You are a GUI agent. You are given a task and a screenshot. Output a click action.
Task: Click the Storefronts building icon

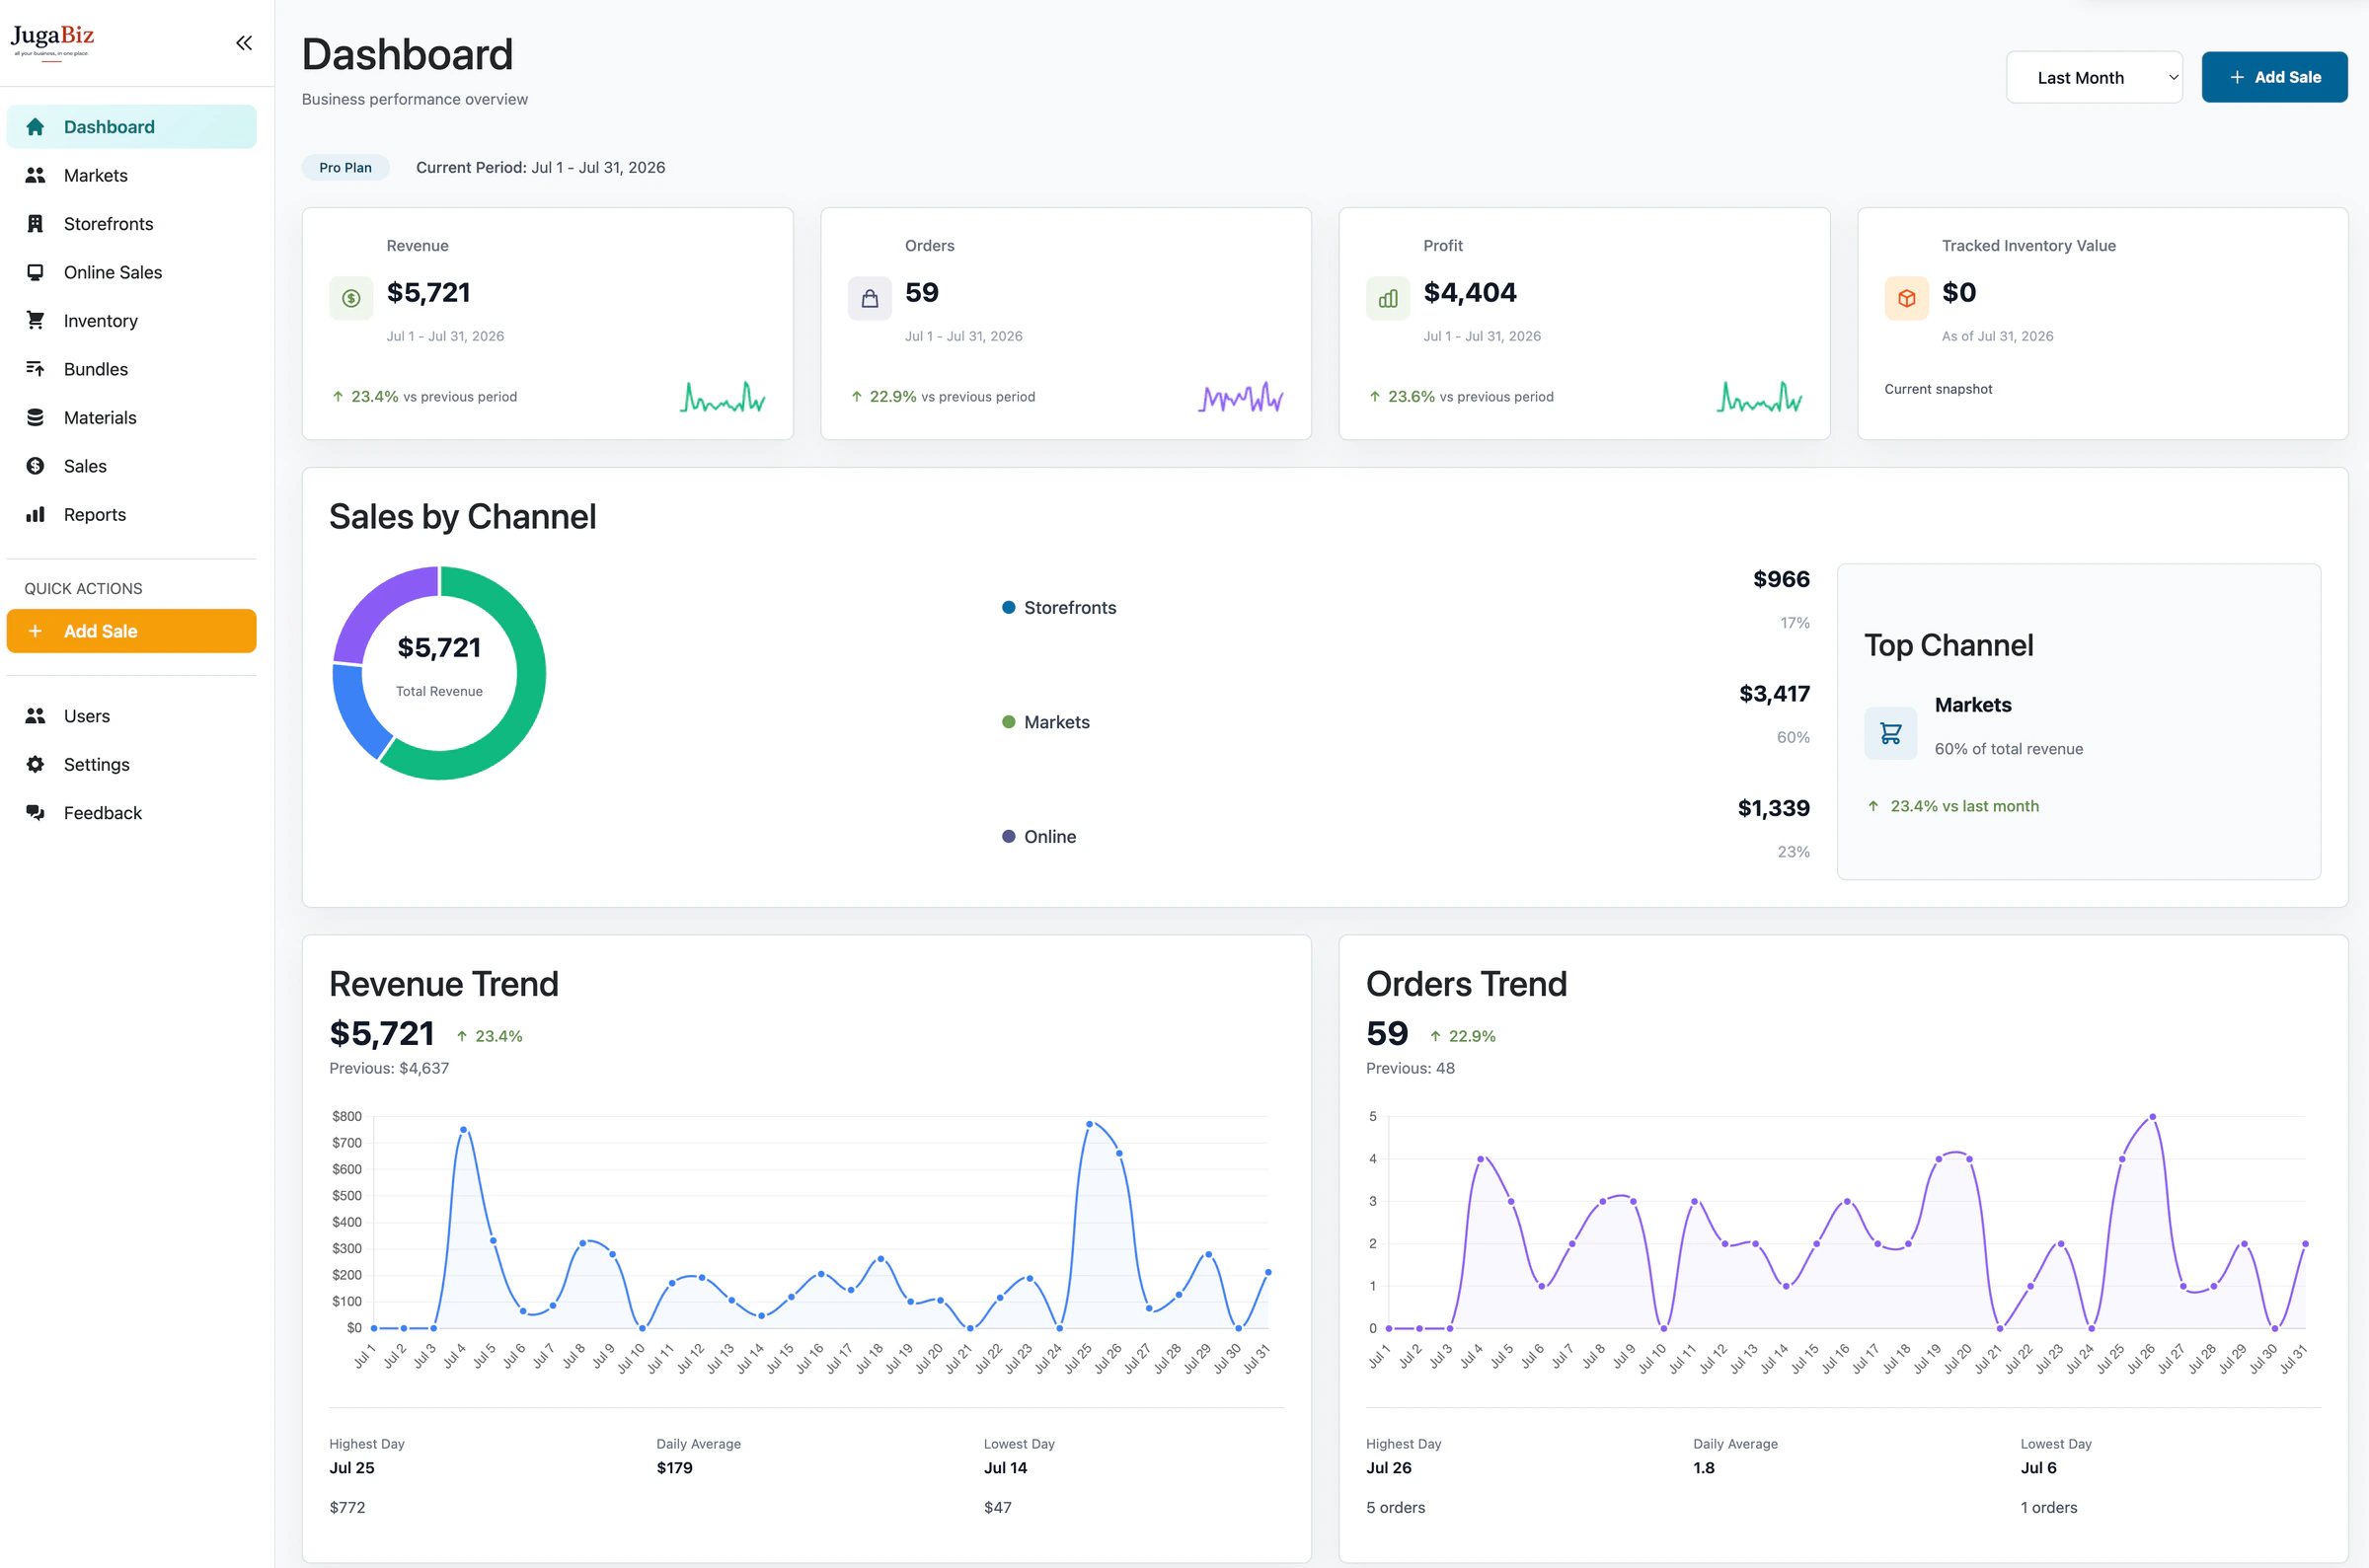[x=35, y=224]
